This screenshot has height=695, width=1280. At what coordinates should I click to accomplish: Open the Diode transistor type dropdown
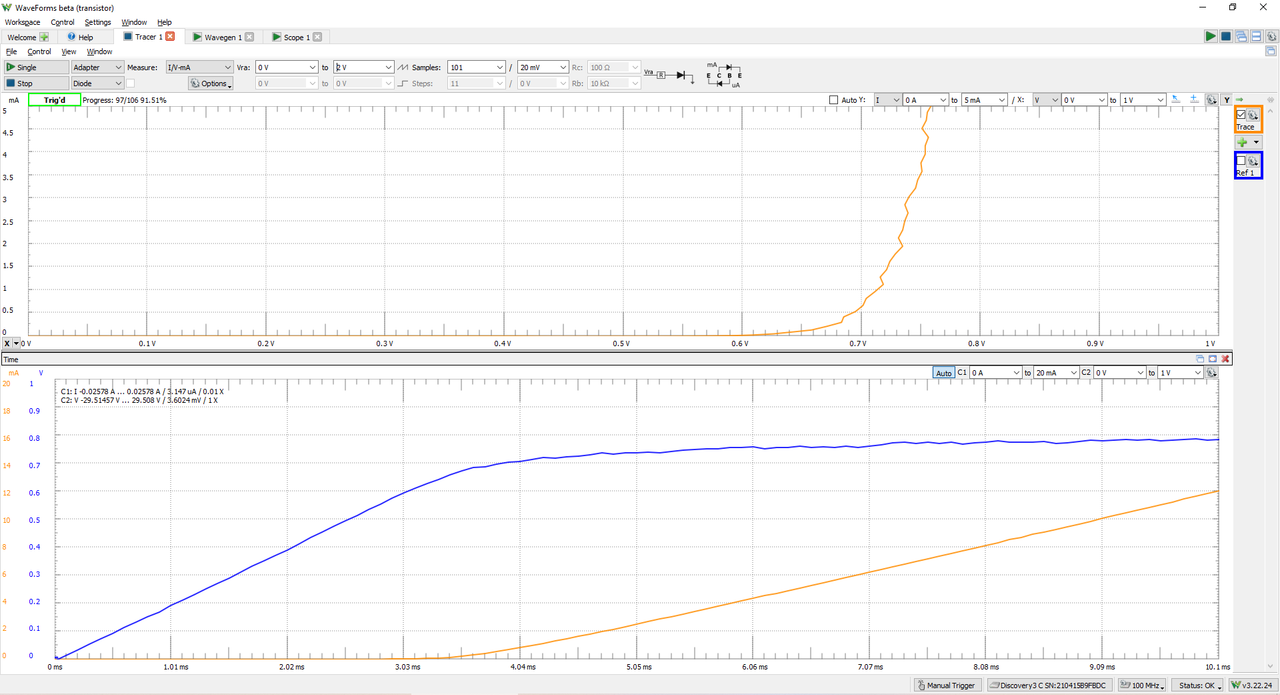pos(97,83)
